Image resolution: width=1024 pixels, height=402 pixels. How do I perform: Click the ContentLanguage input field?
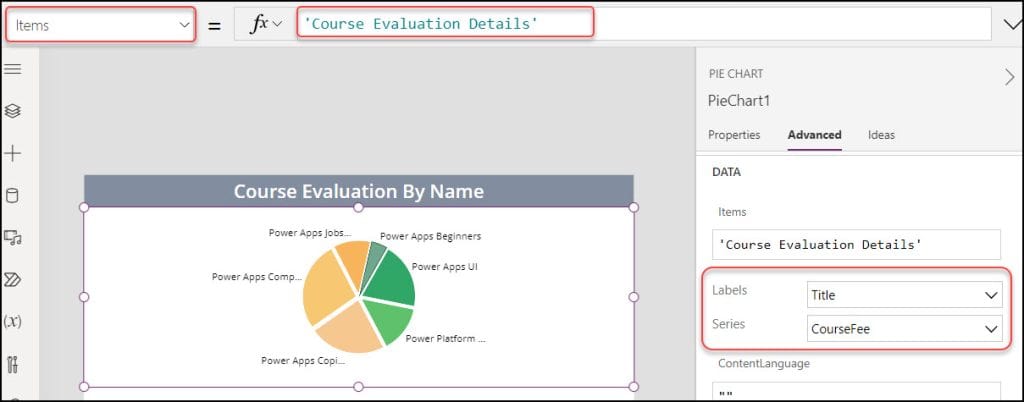click(856, 392)
